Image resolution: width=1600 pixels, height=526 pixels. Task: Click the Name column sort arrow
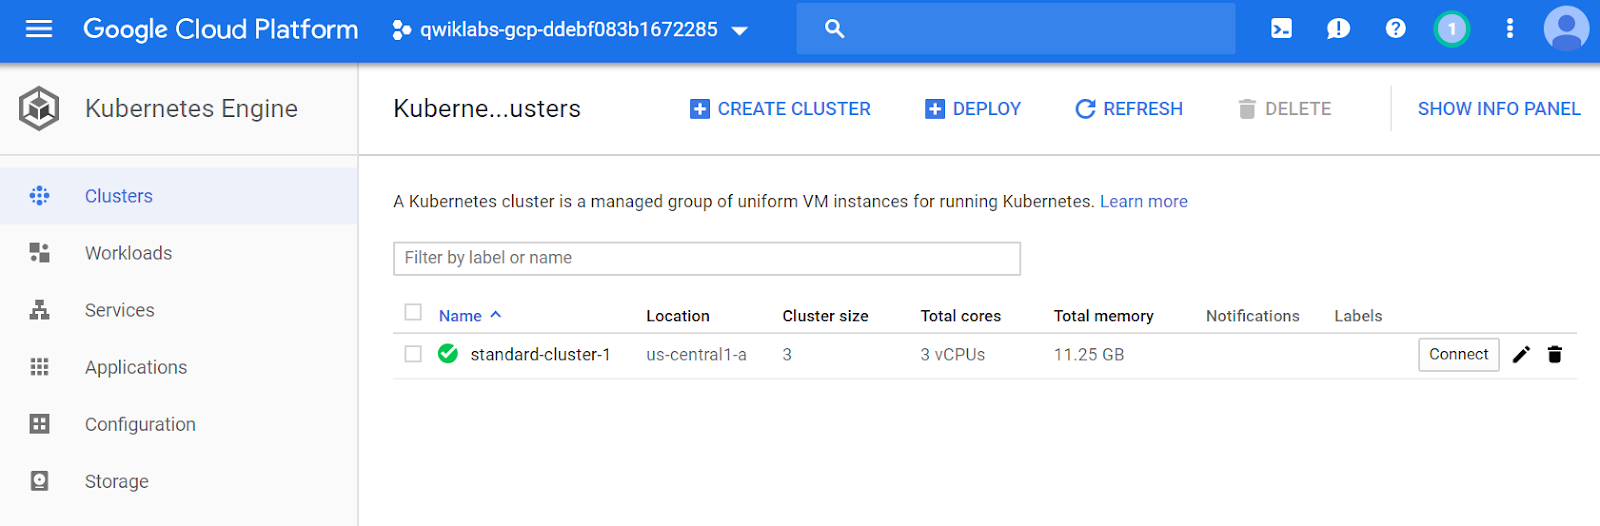pos(495,315)
